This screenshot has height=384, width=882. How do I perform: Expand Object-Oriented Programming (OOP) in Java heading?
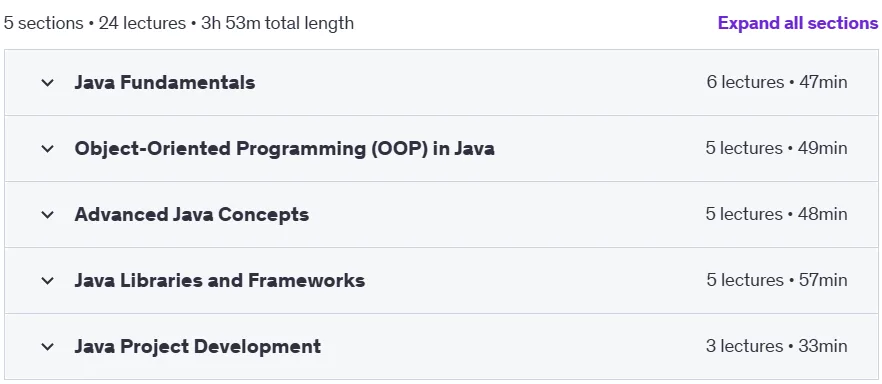tap(285, 148)
